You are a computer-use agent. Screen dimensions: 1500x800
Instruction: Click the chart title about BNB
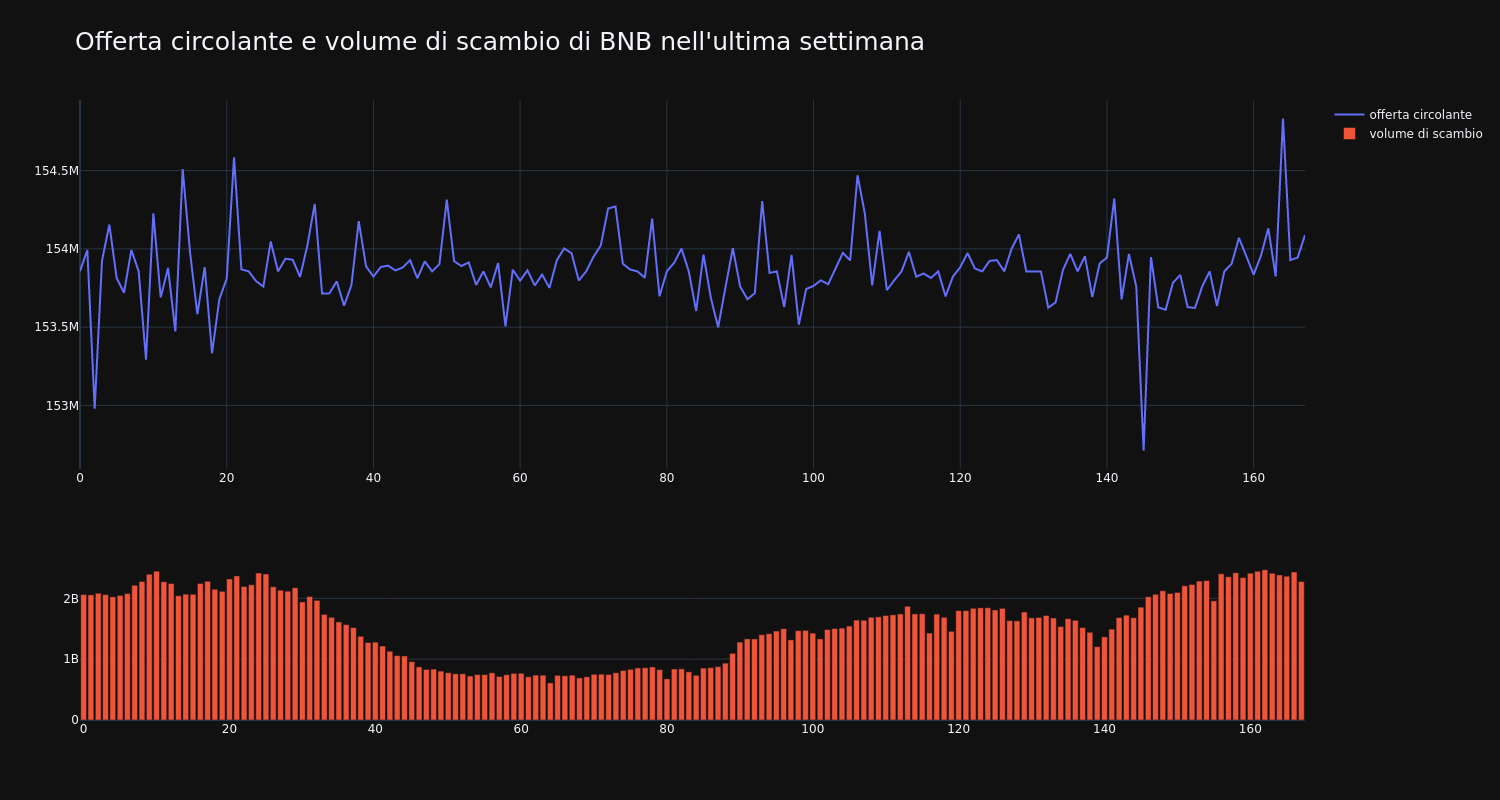(x=500, y=42)
